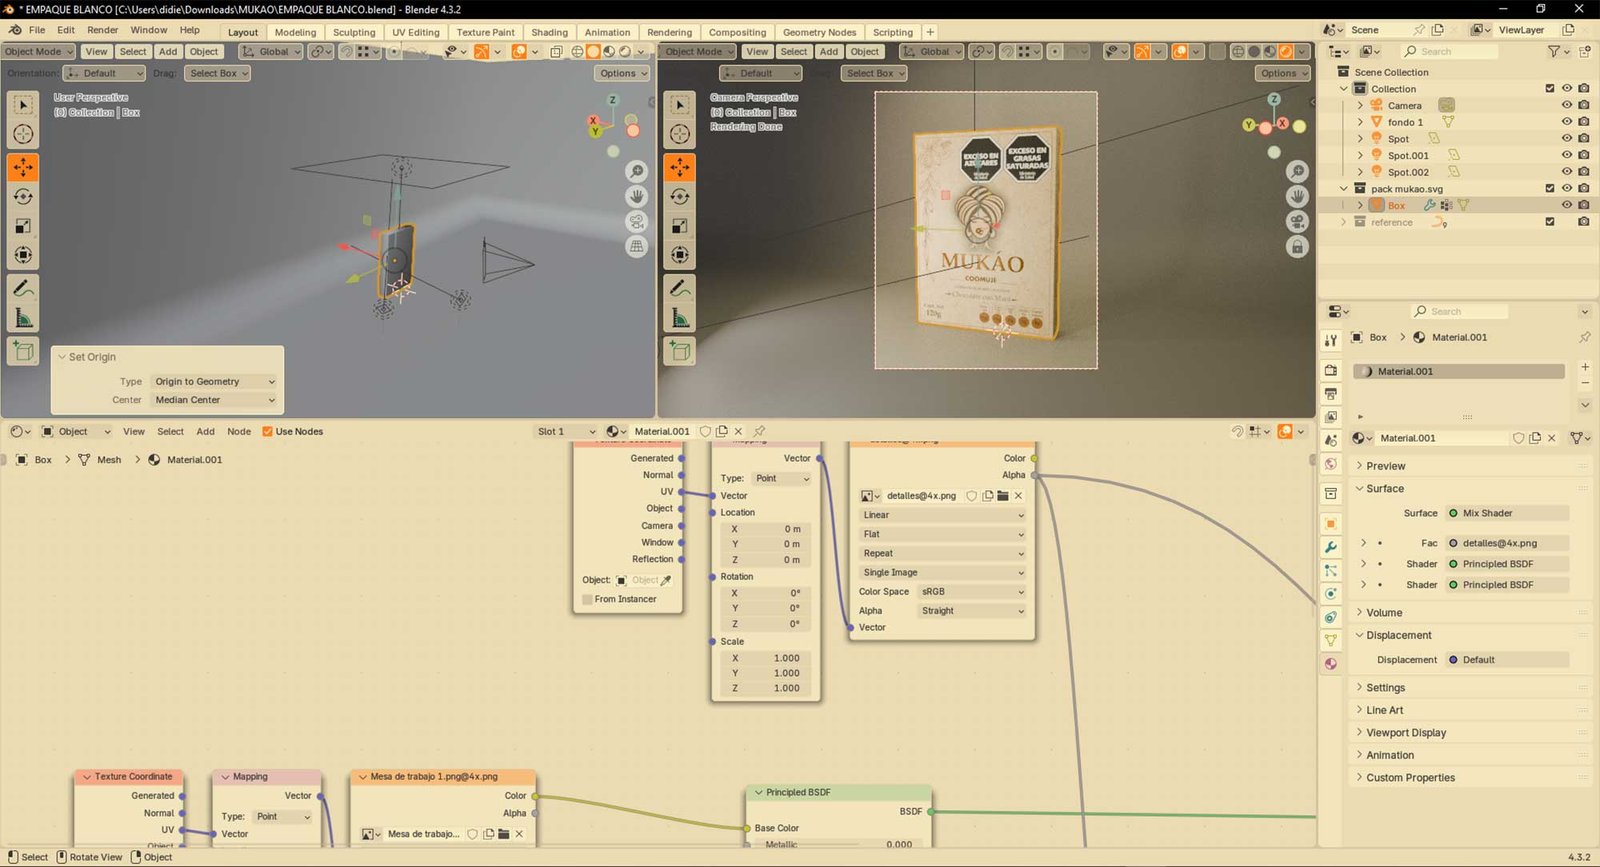Expand the Volume panel

1383,613
